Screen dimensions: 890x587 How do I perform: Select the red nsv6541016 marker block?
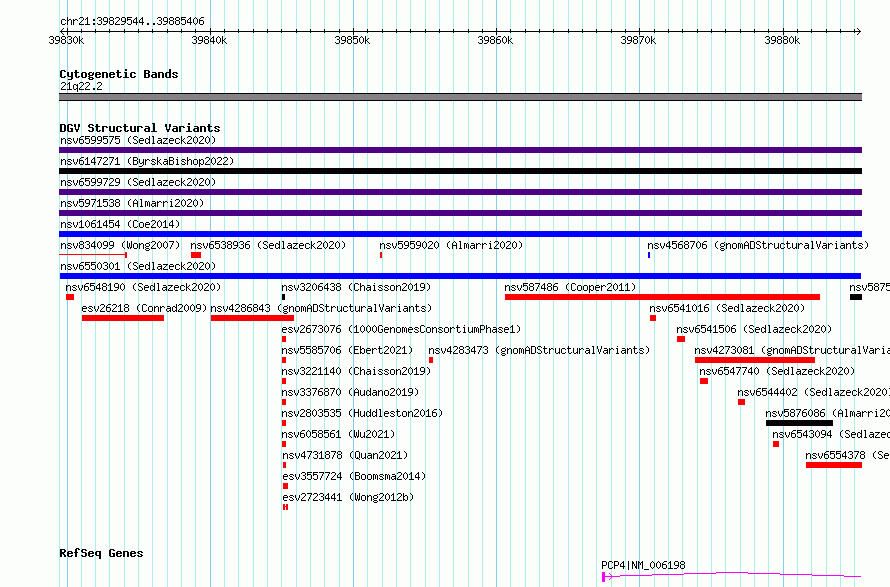click(653, 318)
